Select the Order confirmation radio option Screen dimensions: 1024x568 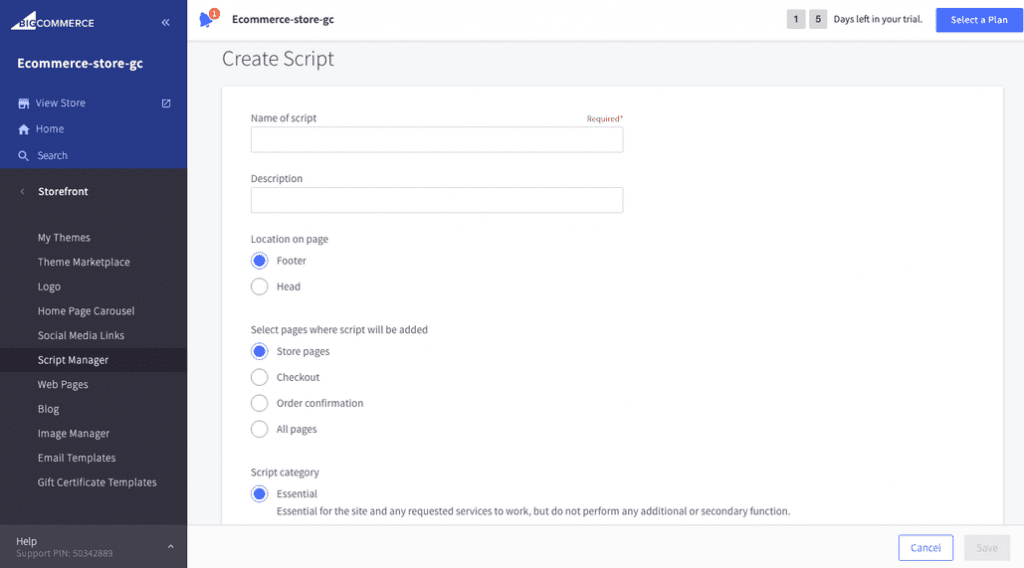tap(259, 403)
